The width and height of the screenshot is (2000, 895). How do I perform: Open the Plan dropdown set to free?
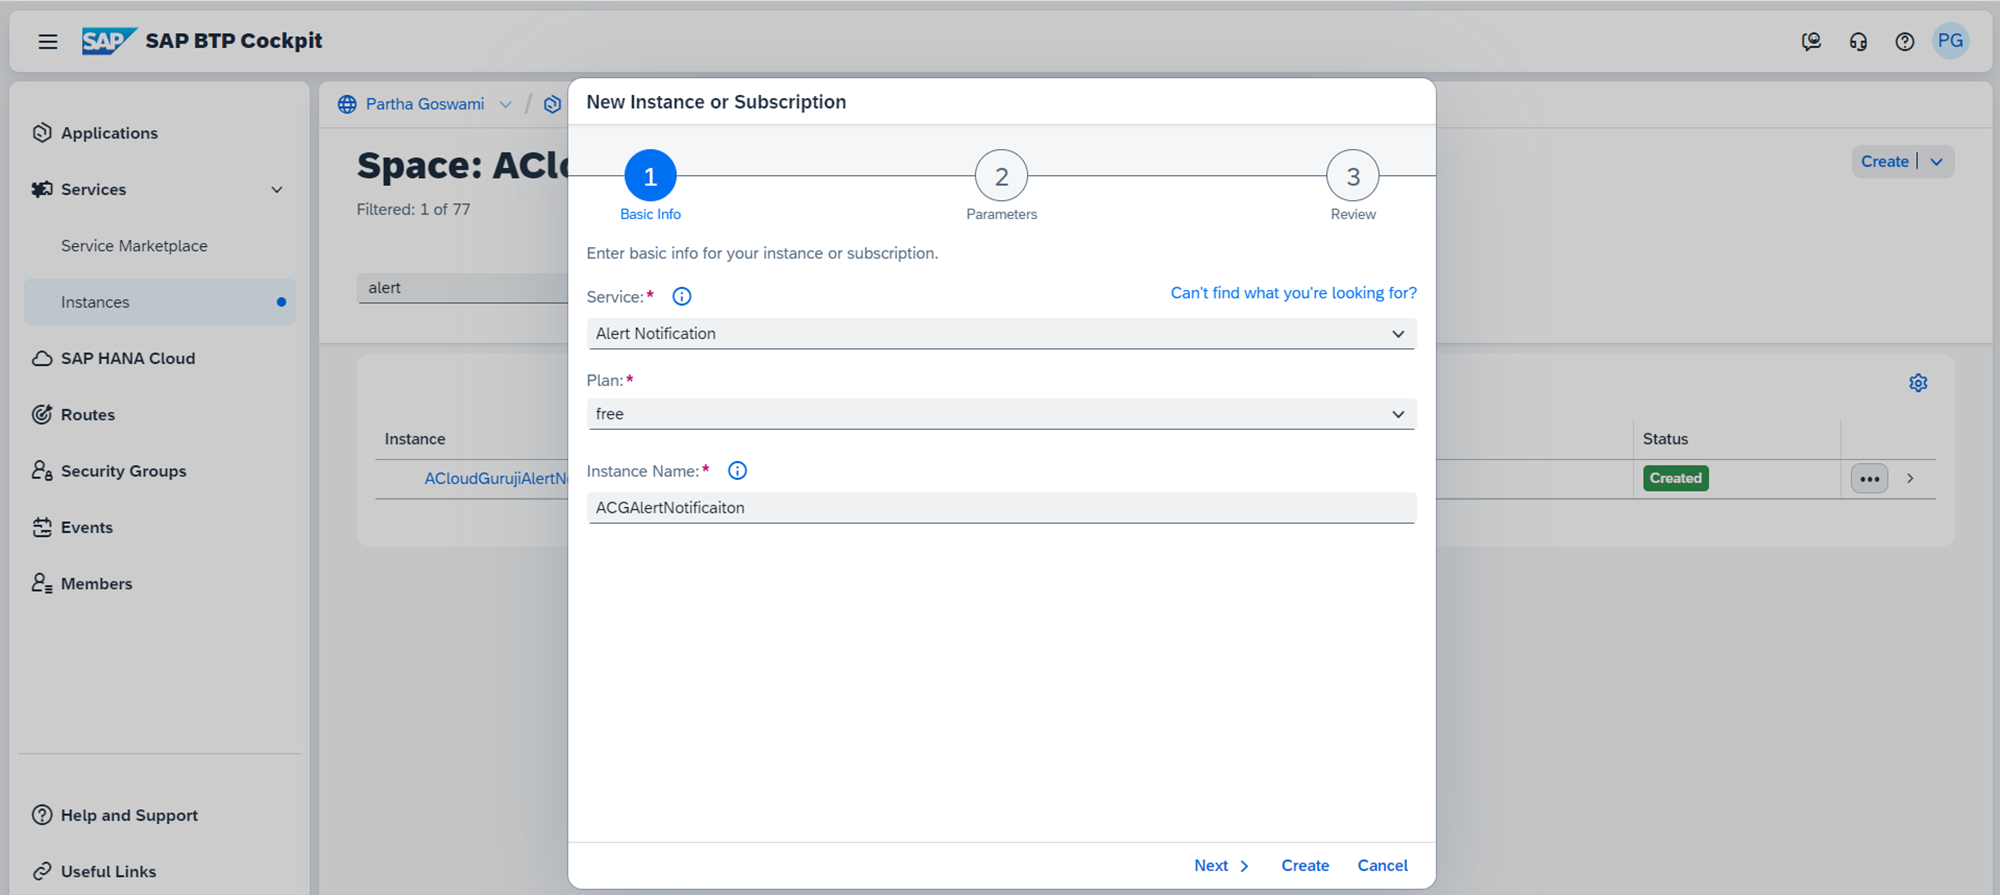click(x=1000, y=414)
